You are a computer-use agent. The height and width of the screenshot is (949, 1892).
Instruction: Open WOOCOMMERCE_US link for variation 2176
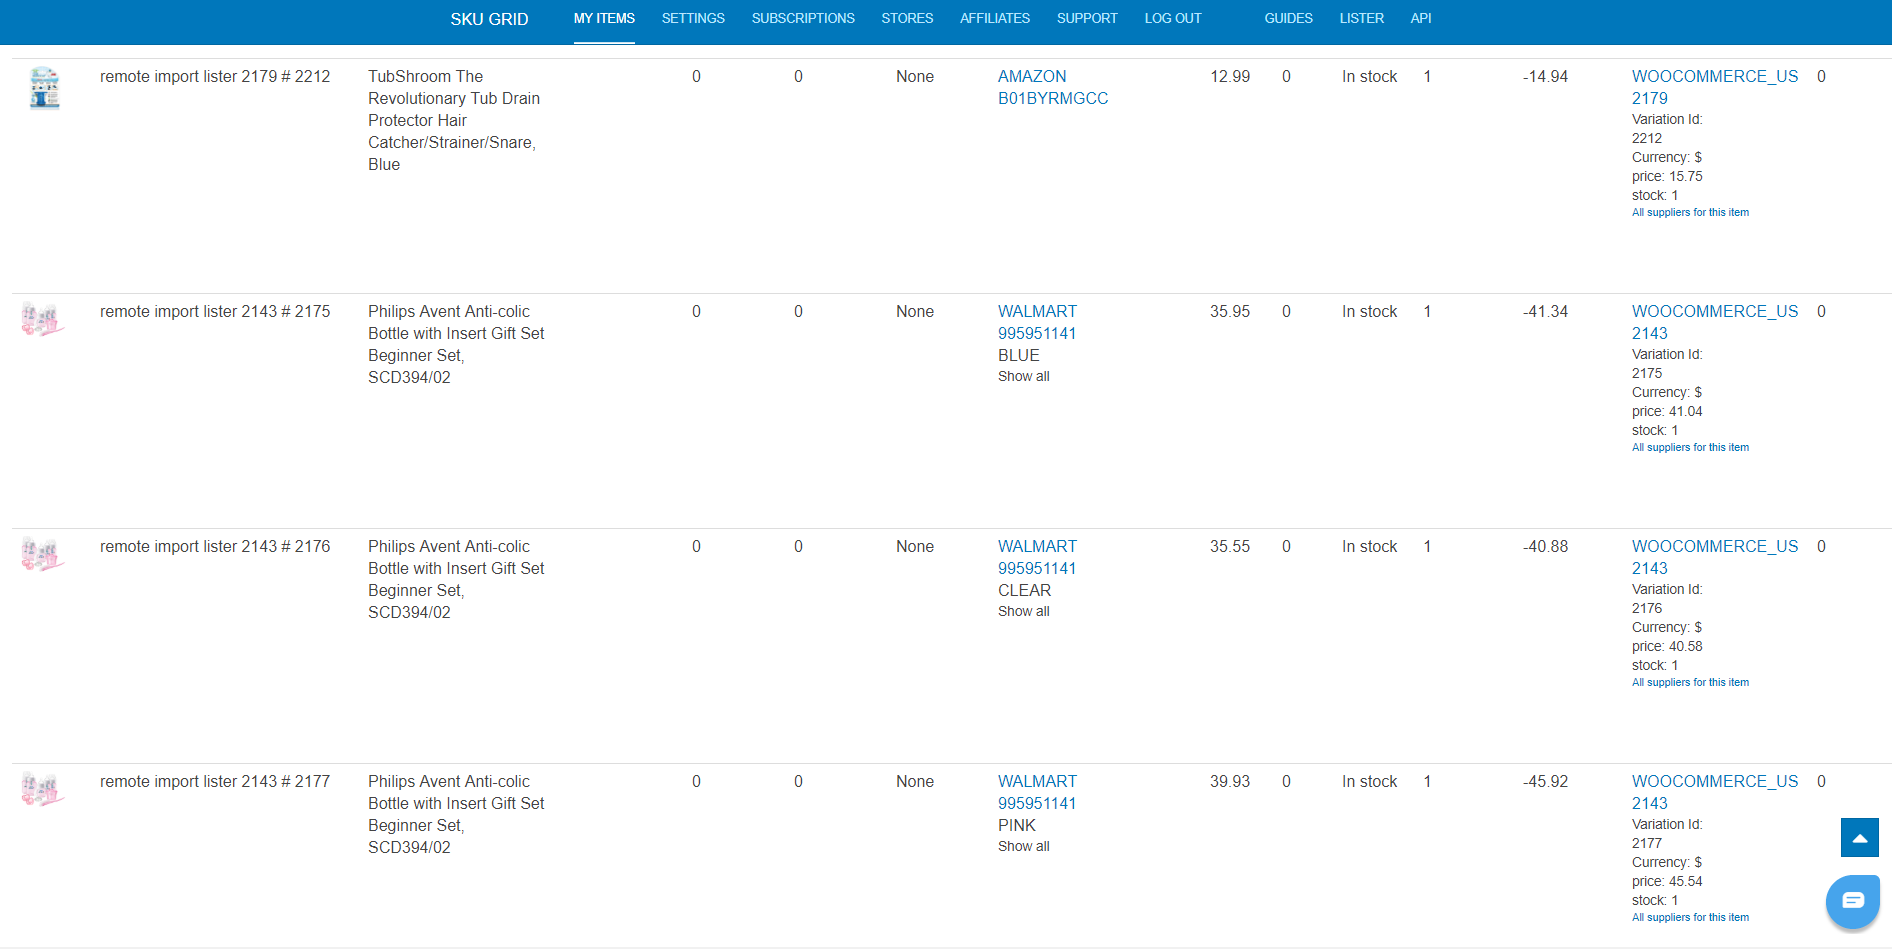[1715, 546]
